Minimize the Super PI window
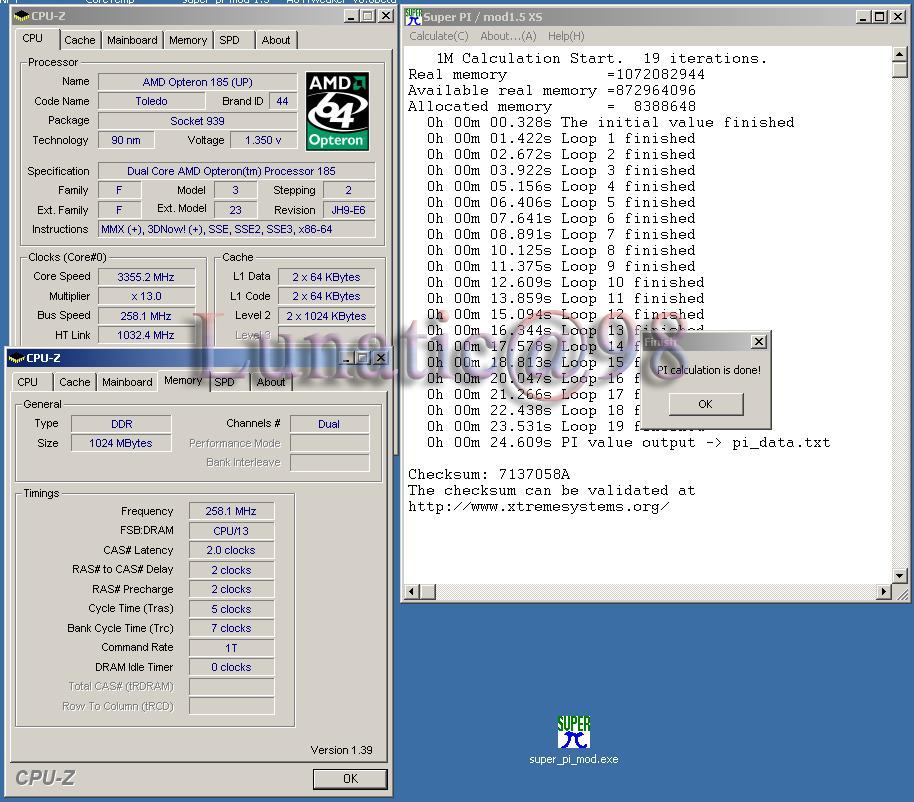 [x=863, y=17]
